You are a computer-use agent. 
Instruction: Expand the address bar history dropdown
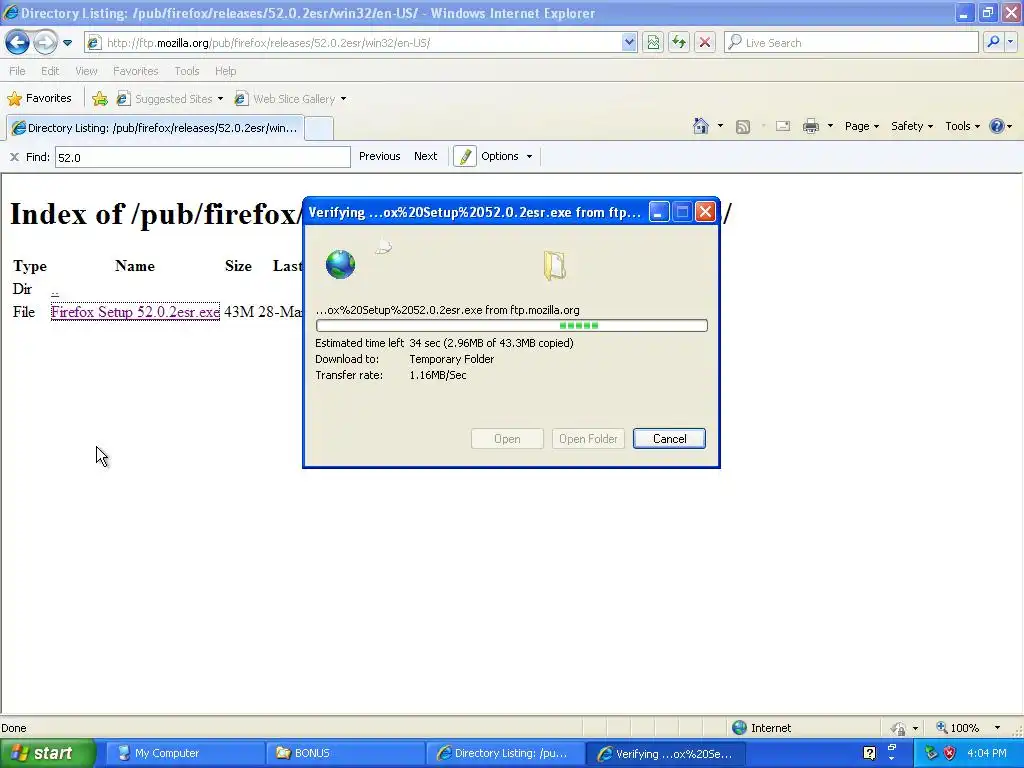point(629,43)
